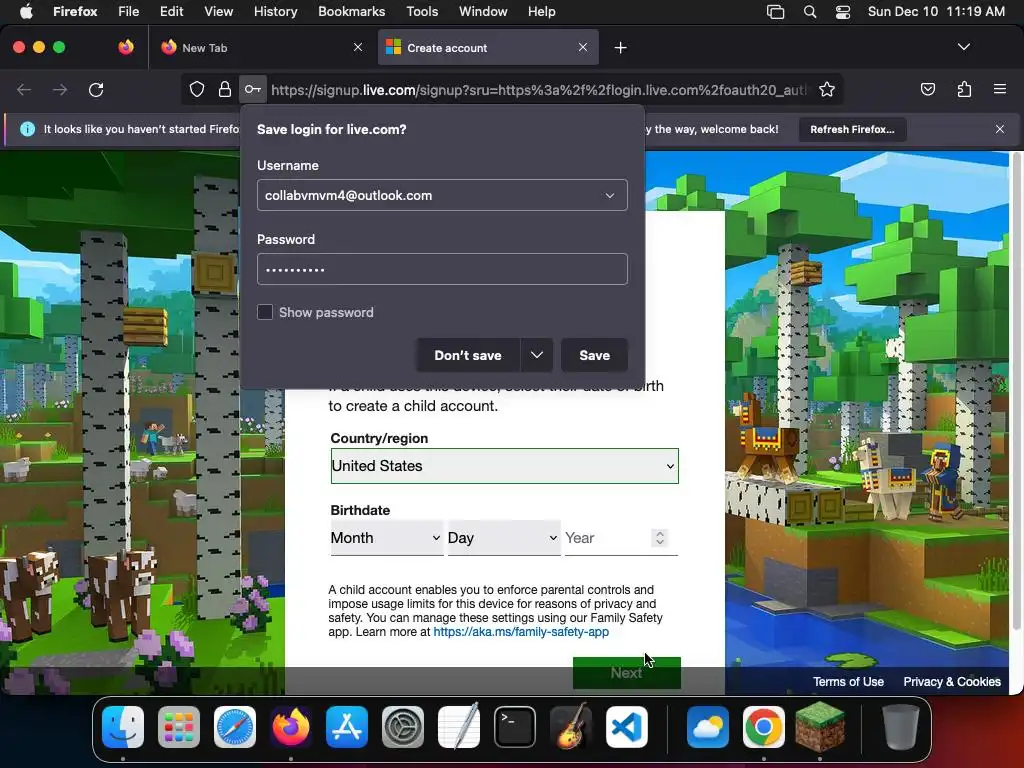List all tabs with the chevron button
Image resolution: width=1024 pixels, height=768 pixels.
964,47
